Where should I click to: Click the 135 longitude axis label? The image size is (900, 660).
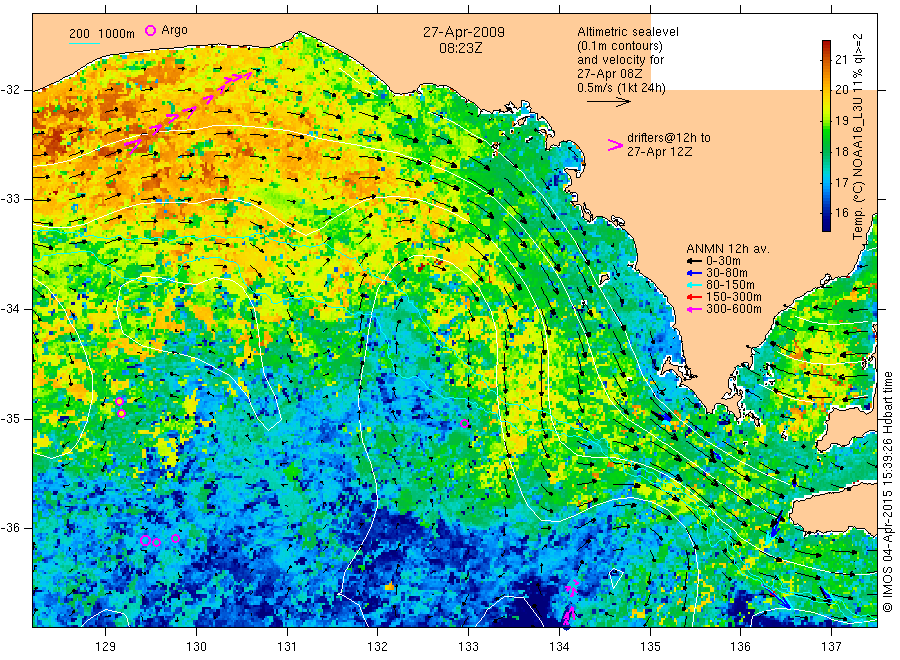point(650,647)
